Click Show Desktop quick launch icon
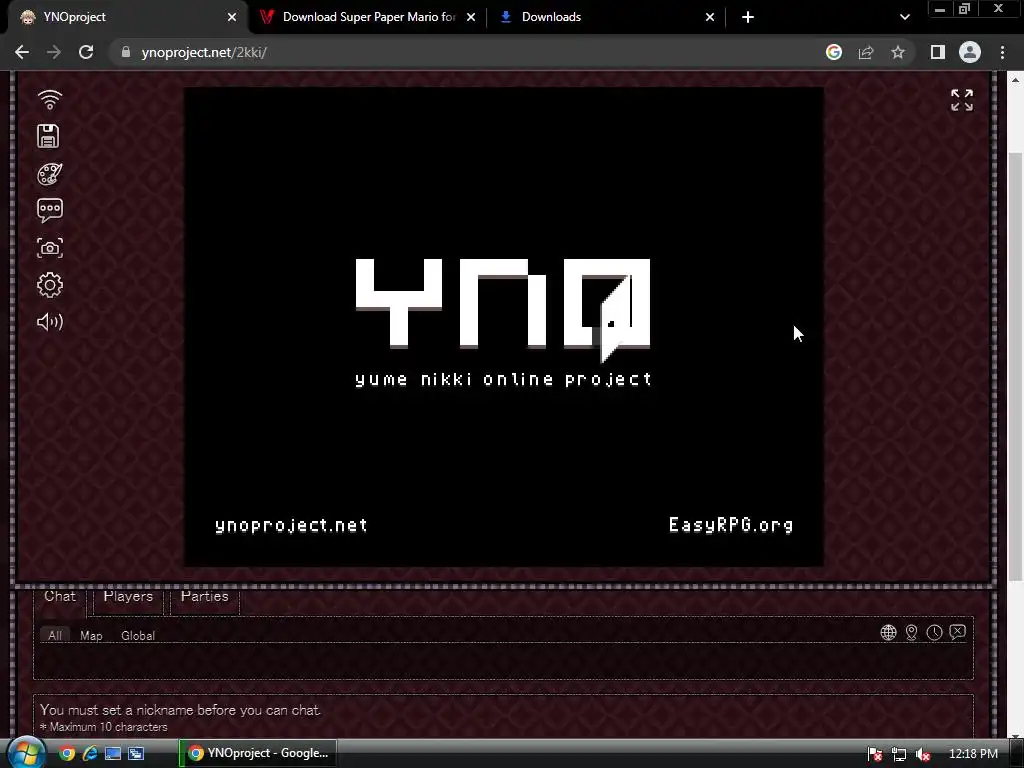1024x768 pixels. click(113, 754)
